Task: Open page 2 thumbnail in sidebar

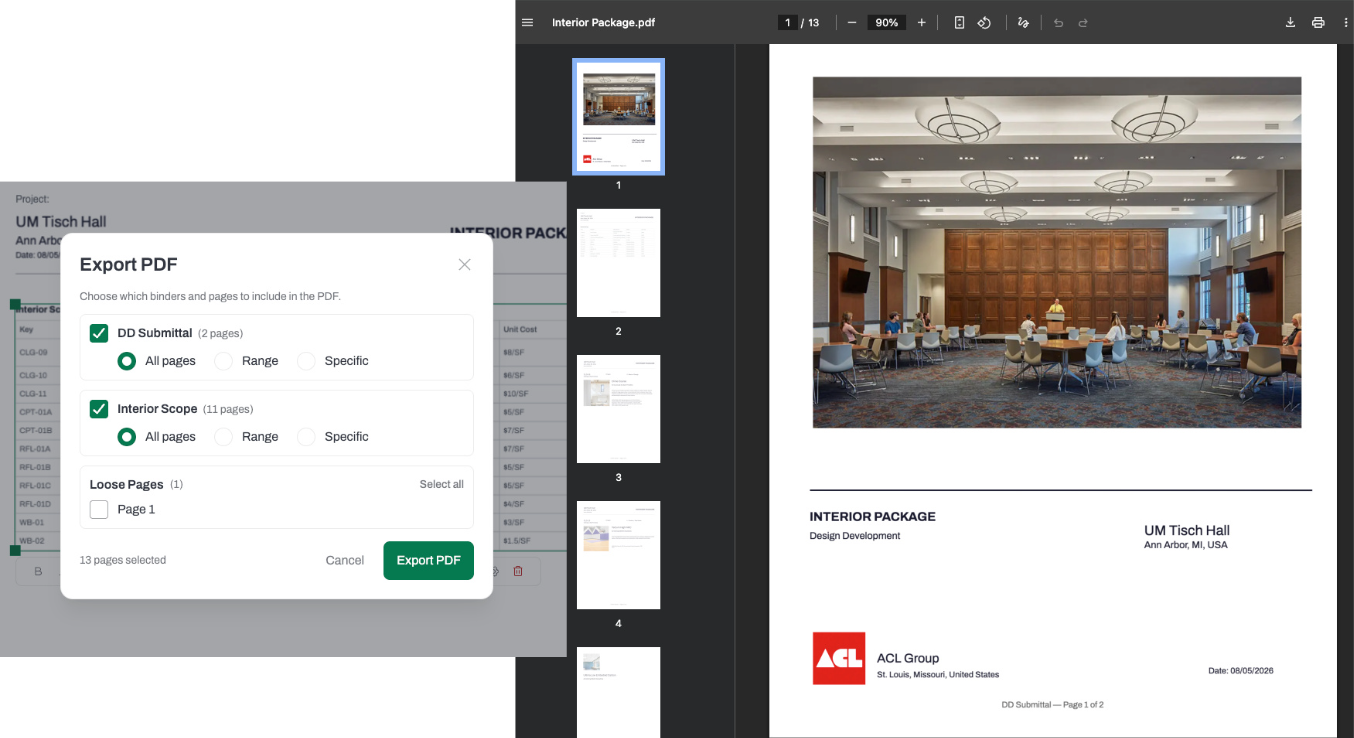Action: tap(618, 263)
